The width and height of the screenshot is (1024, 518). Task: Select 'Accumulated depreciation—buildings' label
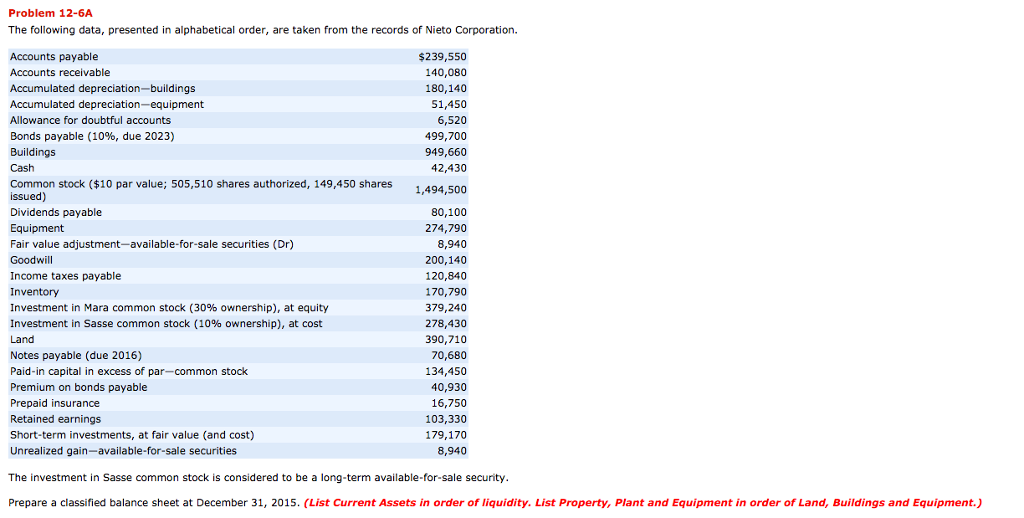[x=103, y=88]
